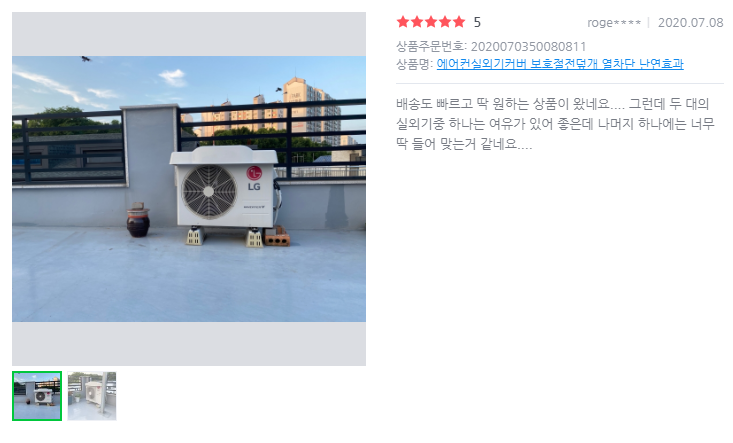Image resolution: width=733 pixels, height=443 pixels.
Task: Click reviewer name roge****
Action: (x=614, y=22)
